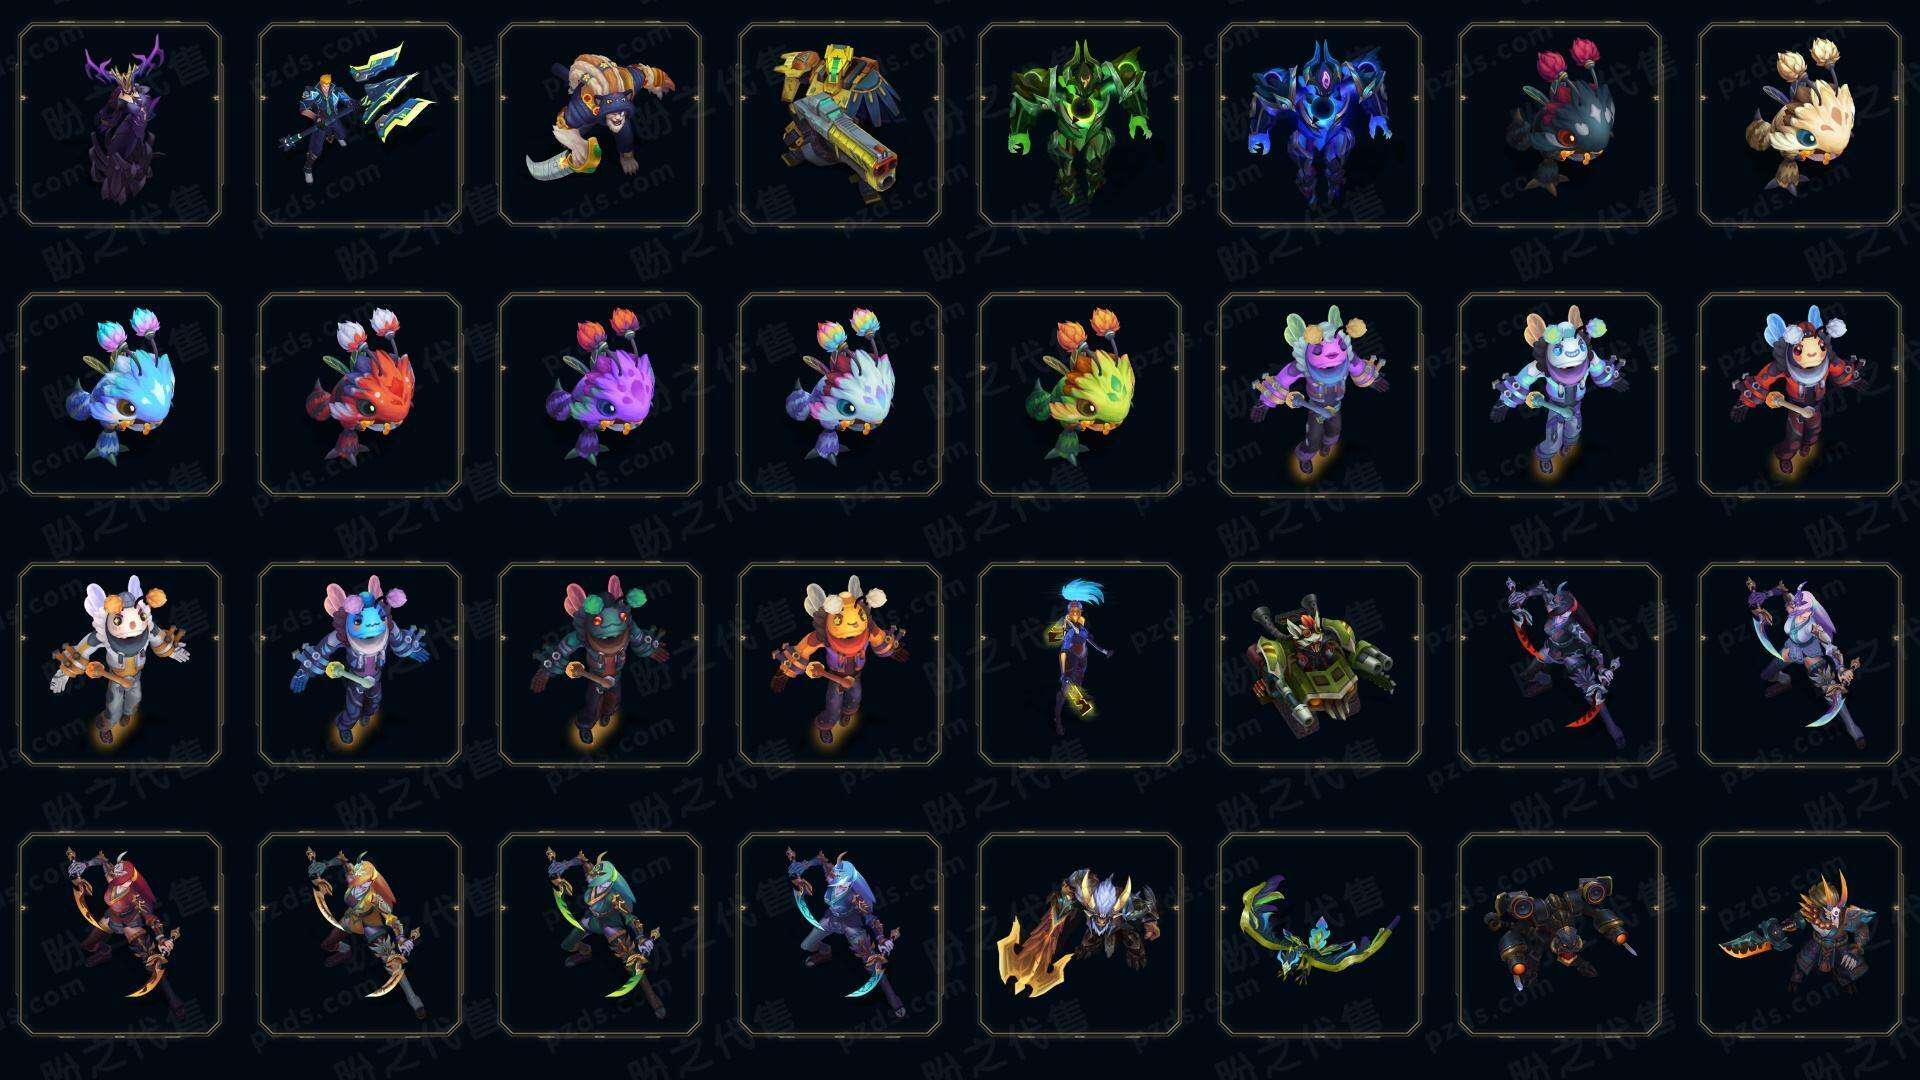Select the pink-faced bunny astronaut in purple suit
1920x1080 pixels.
click(x=1320, y=395)
